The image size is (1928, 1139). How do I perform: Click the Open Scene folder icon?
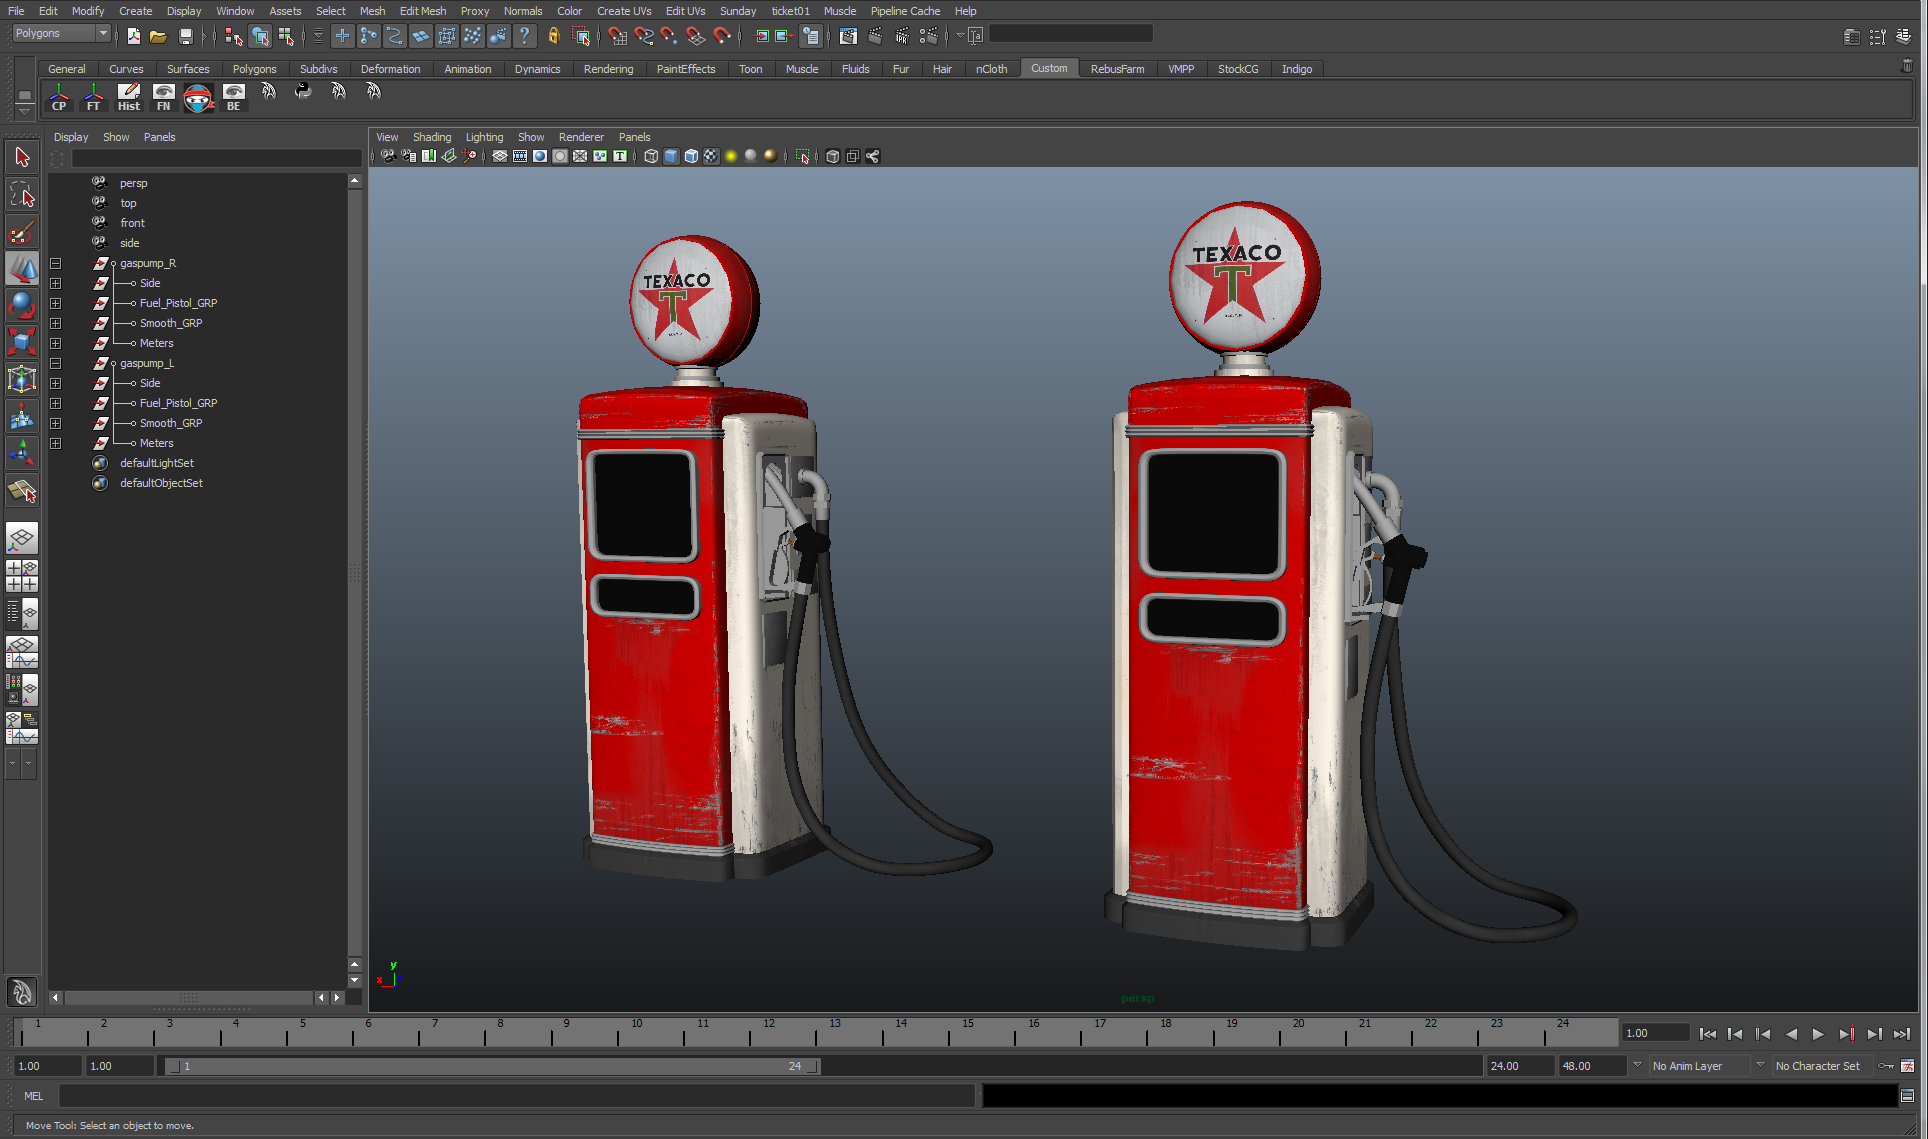coord(158,36)
